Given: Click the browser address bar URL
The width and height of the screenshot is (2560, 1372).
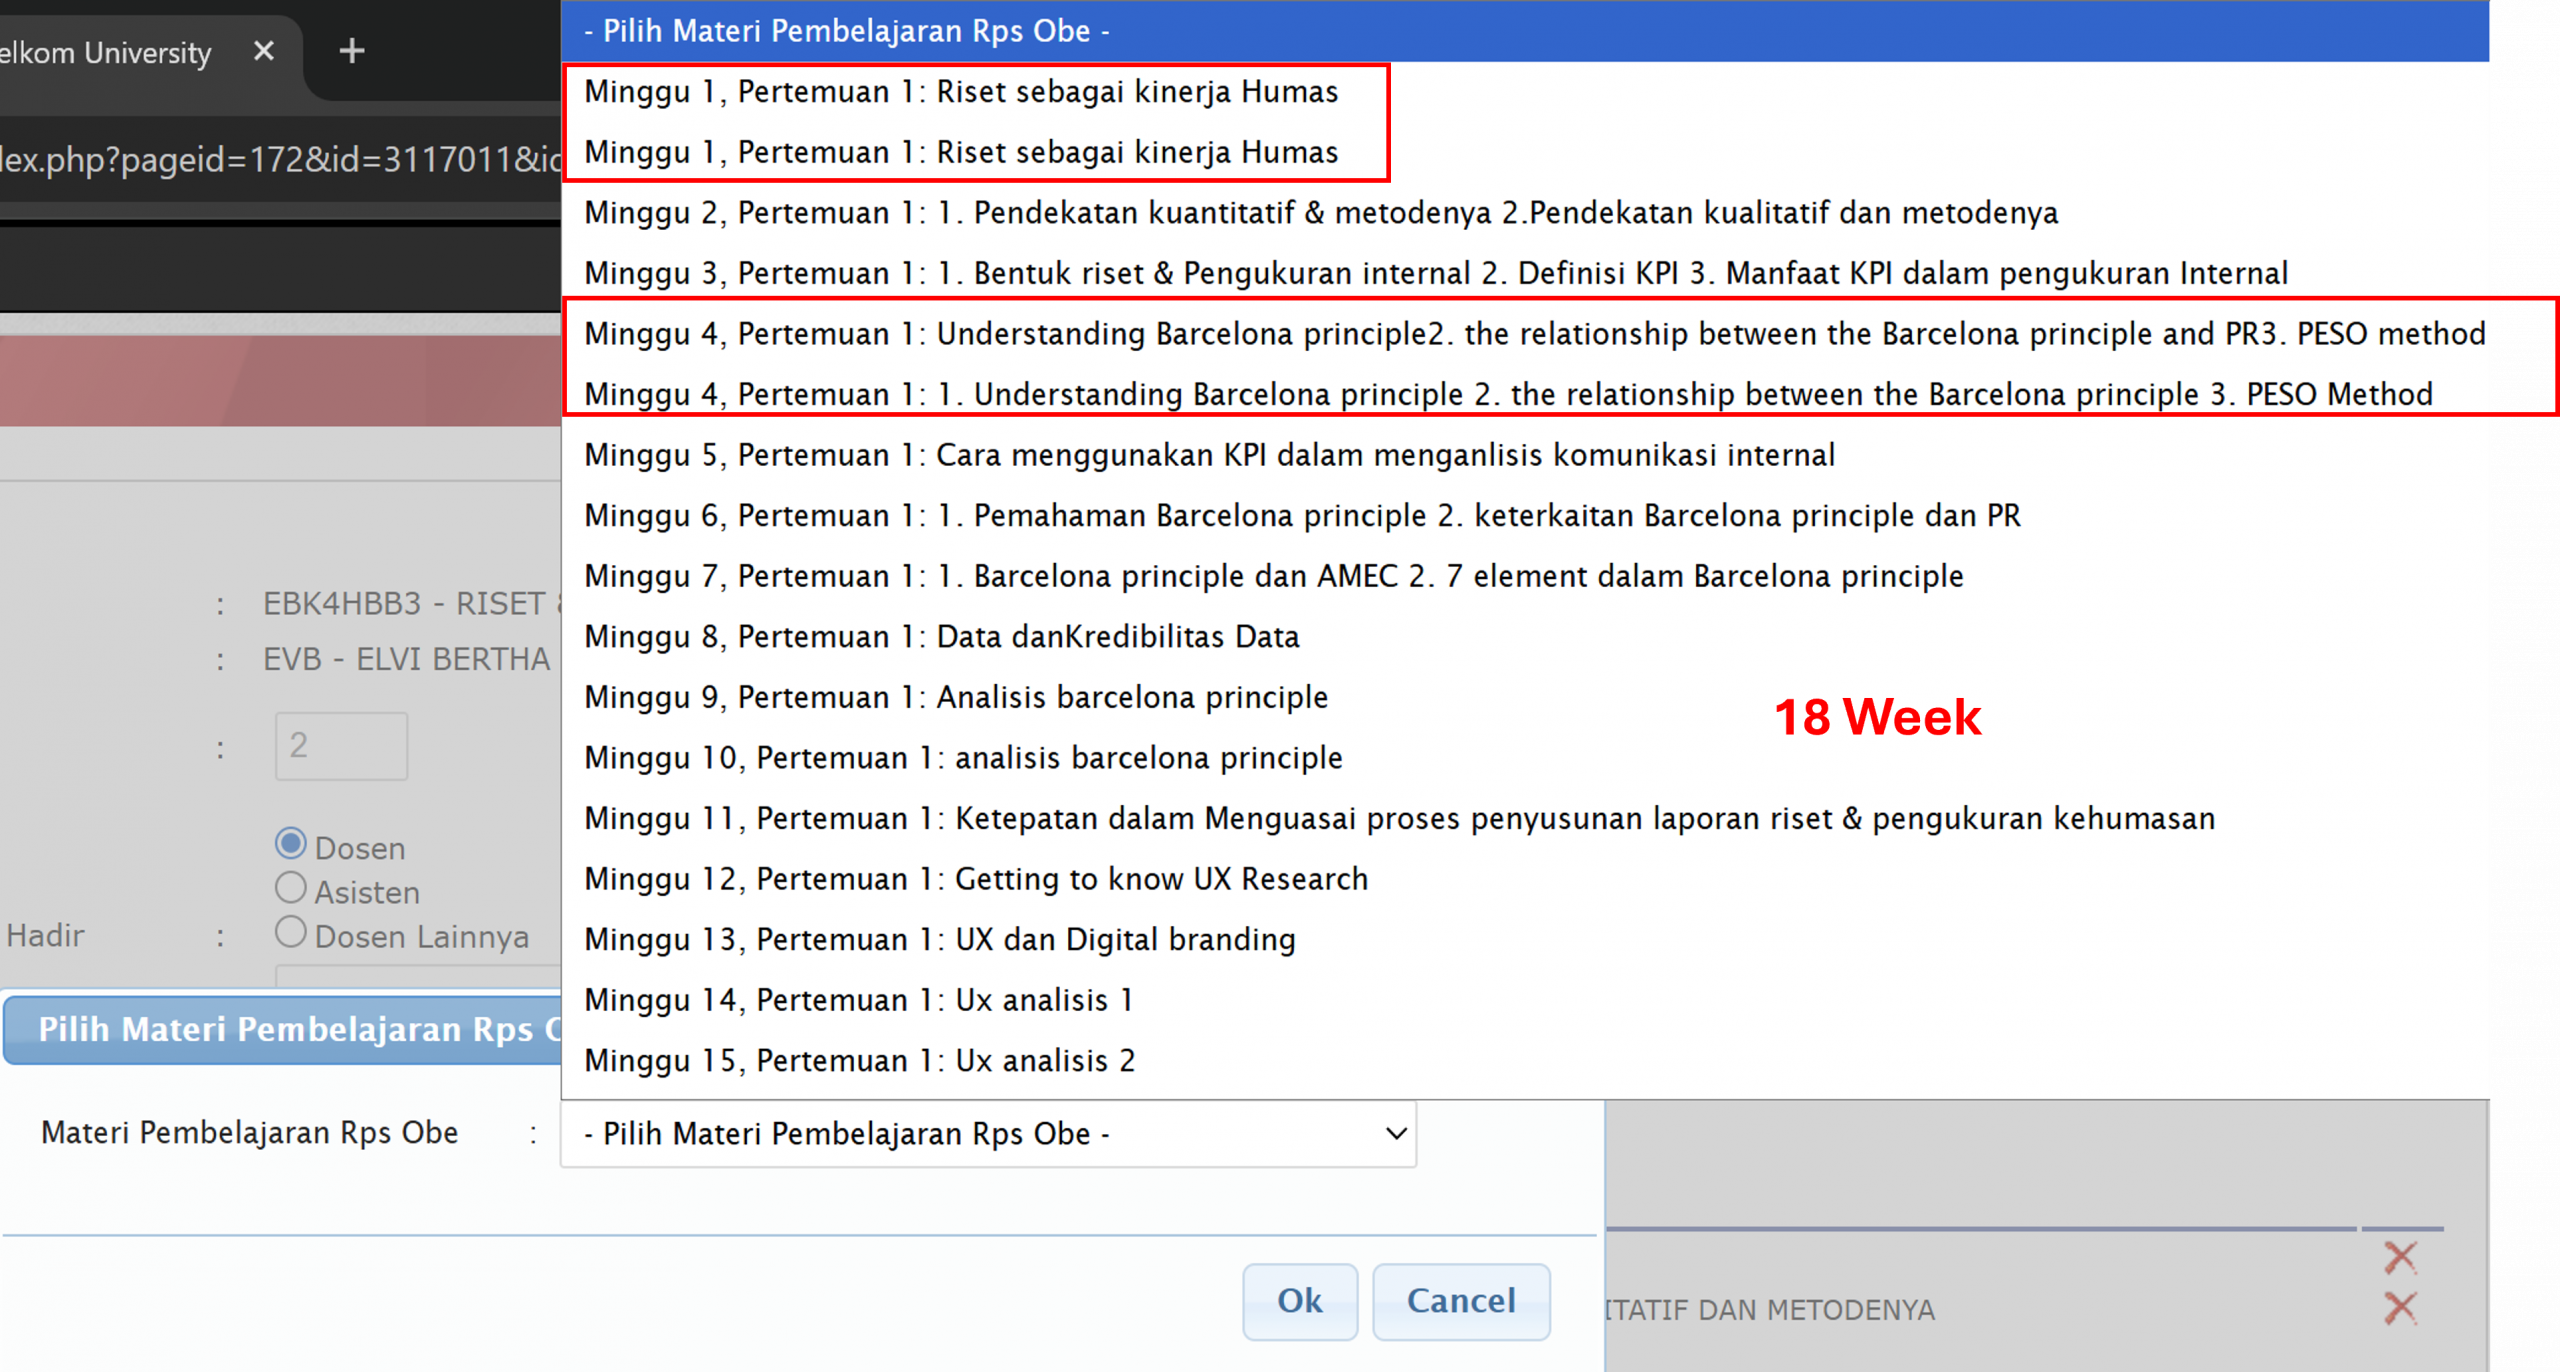Looking at the screenshot, I should pos(280,159).
